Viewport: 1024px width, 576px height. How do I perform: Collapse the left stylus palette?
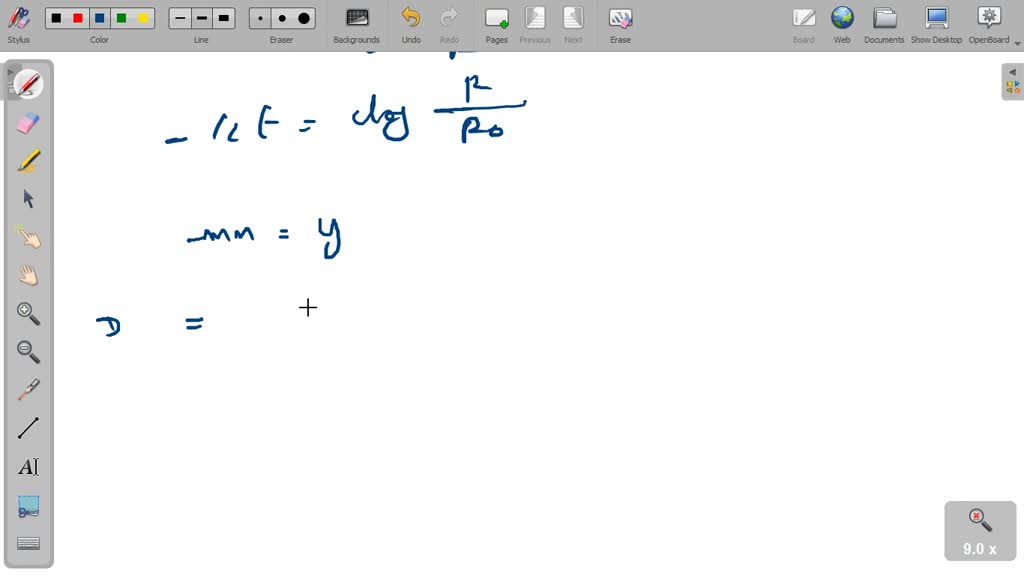pyautogui.click(x=10, y=72)
